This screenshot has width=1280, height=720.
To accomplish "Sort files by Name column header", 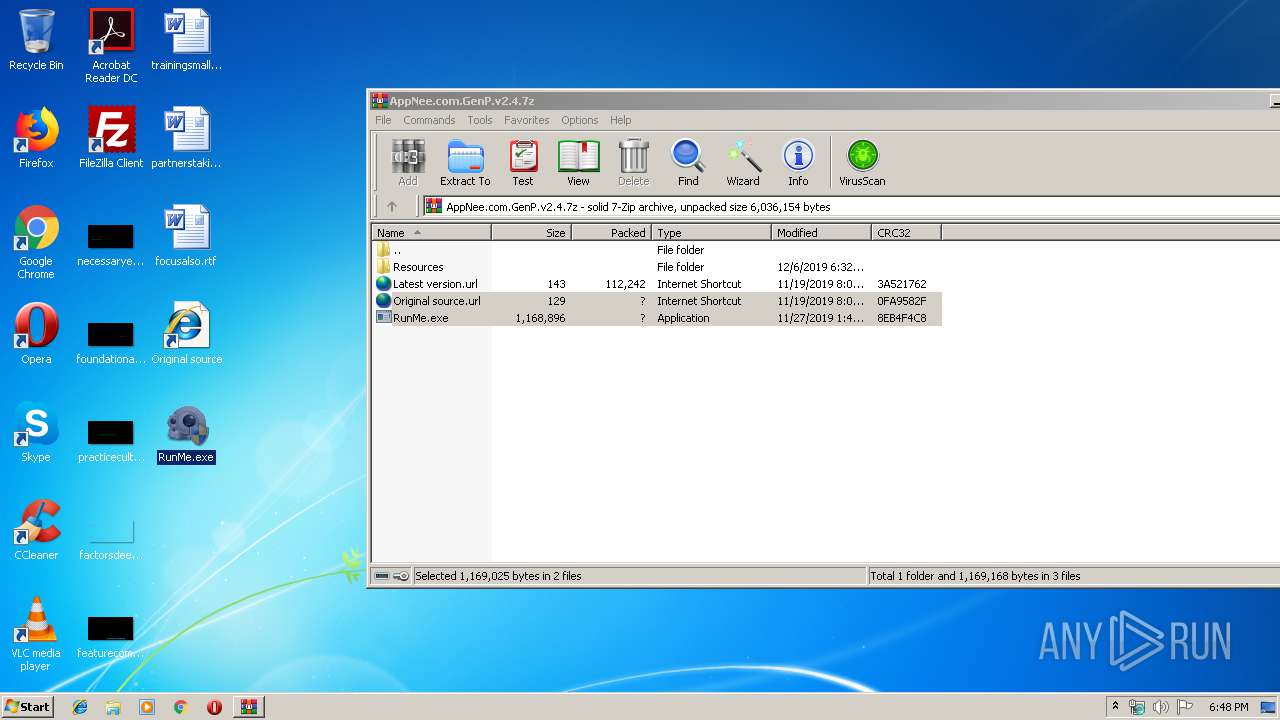I will pyautogui.click(x=432, y=233).
